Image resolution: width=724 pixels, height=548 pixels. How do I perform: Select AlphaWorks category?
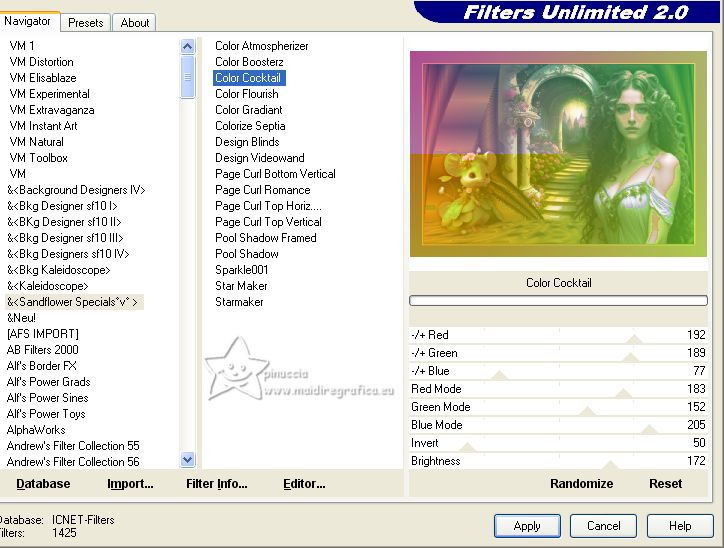click(x=36, y=430)
